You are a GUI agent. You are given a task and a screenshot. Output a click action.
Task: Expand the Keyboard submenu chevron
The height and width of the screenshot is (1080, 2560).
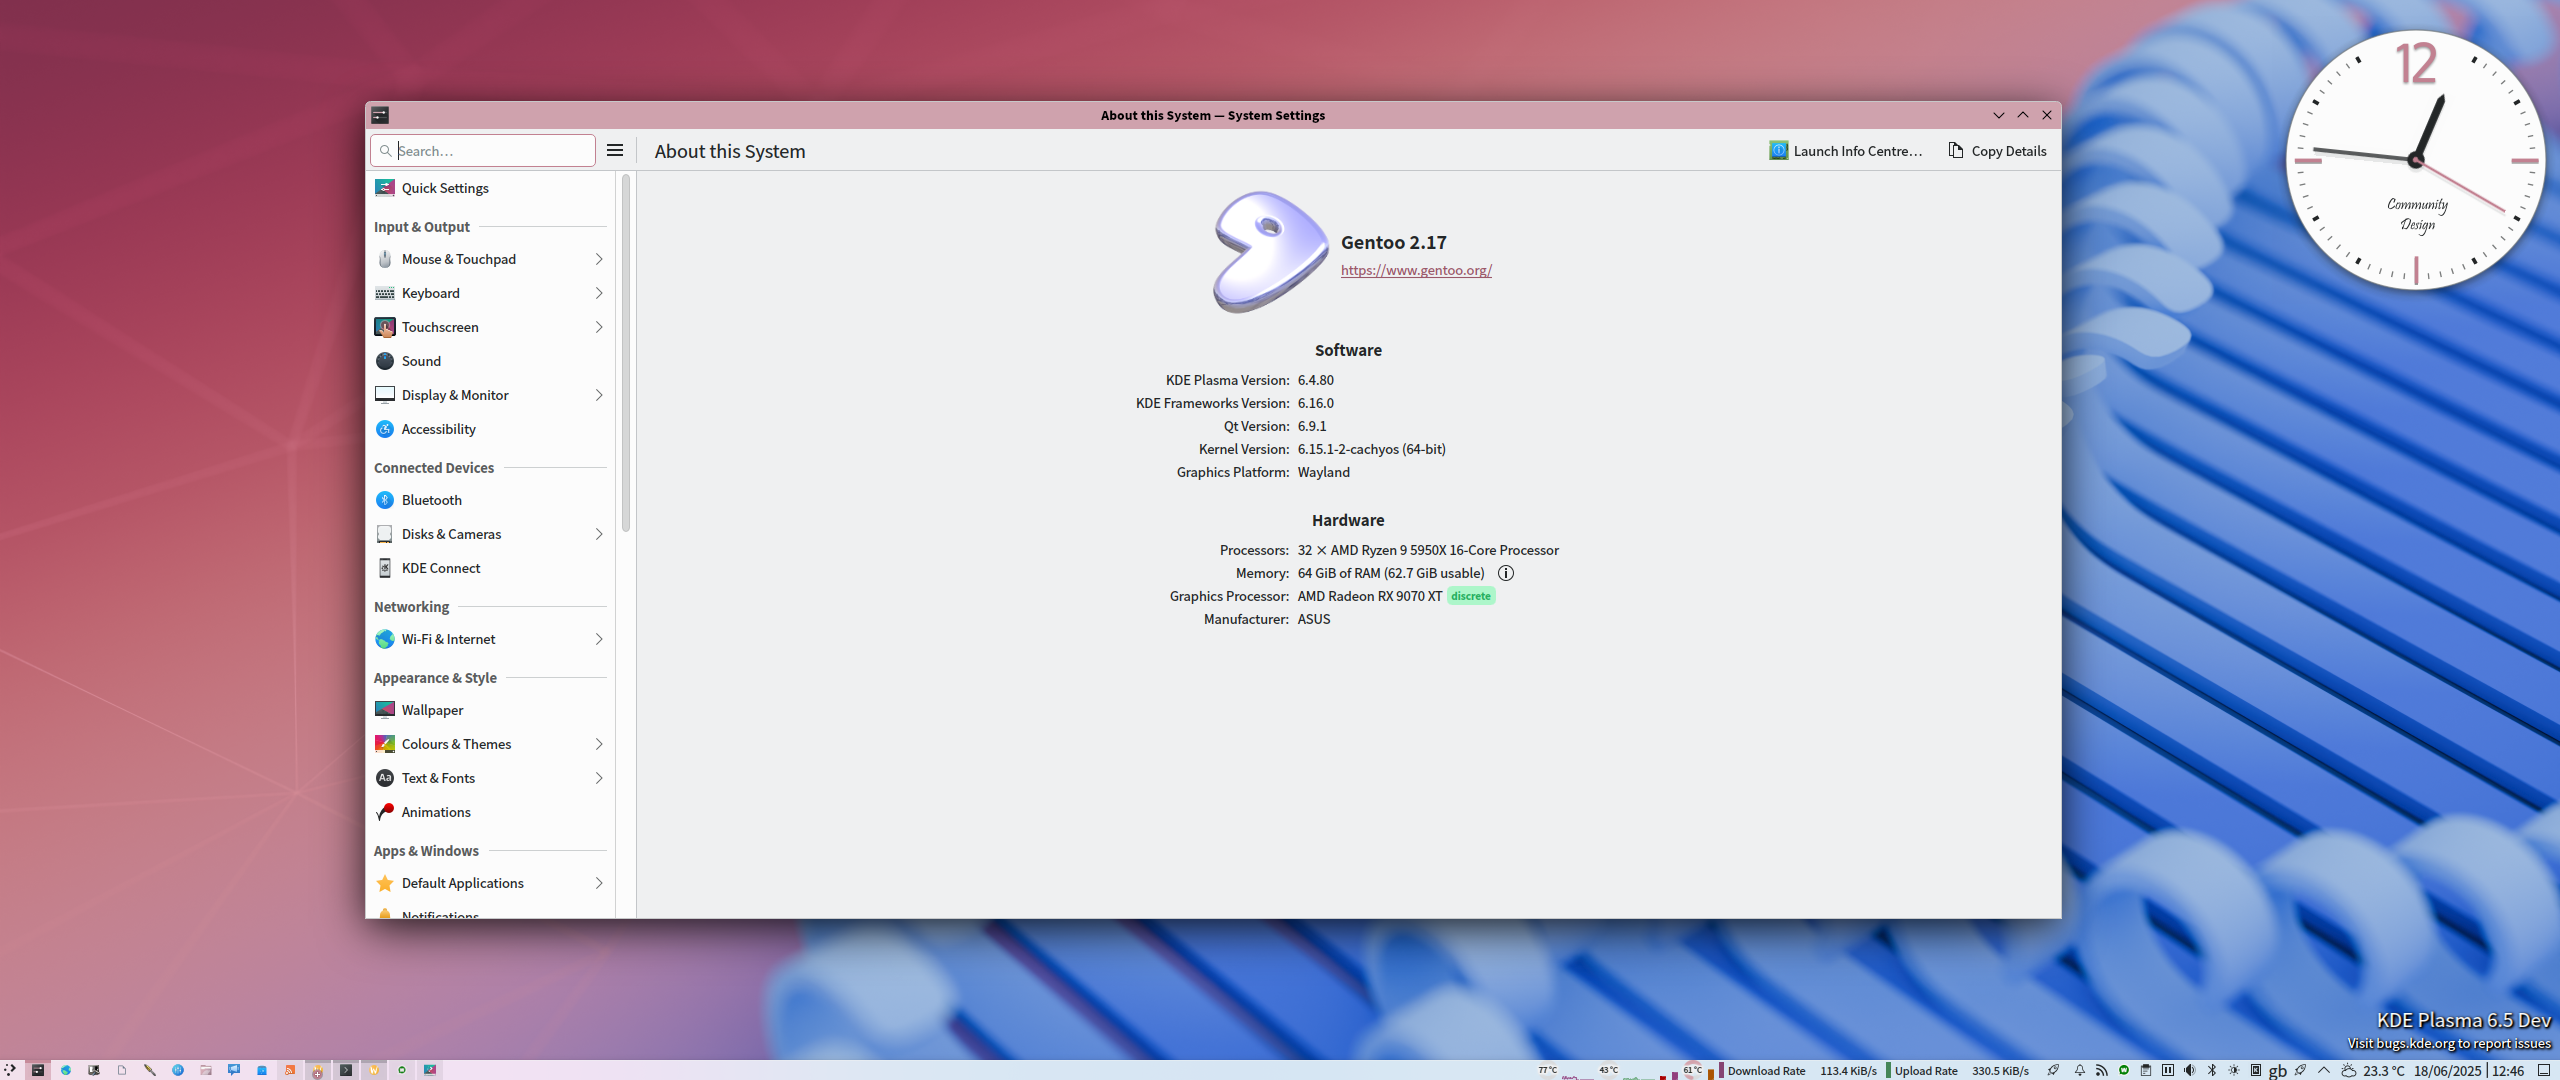pyautogui.click(x=599, y=293)
